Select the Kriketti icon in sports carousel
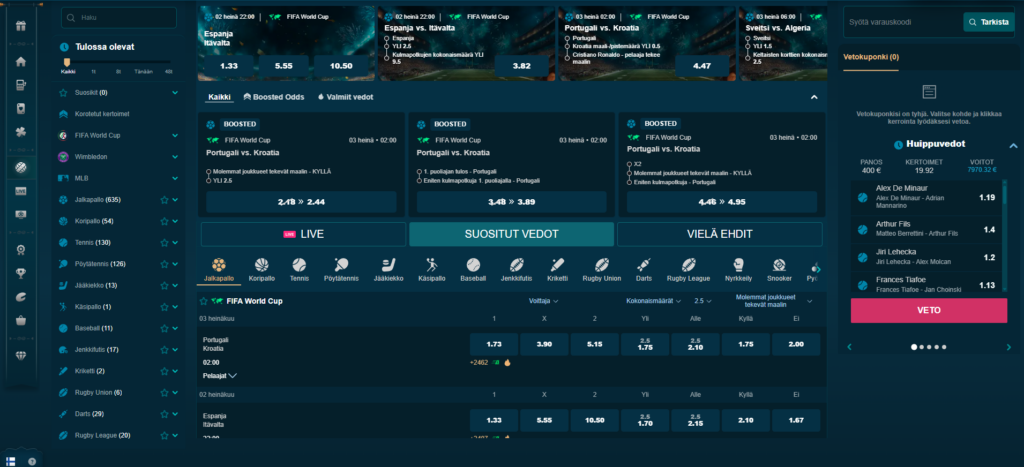1024x467 pixels. tap(557, 265)
